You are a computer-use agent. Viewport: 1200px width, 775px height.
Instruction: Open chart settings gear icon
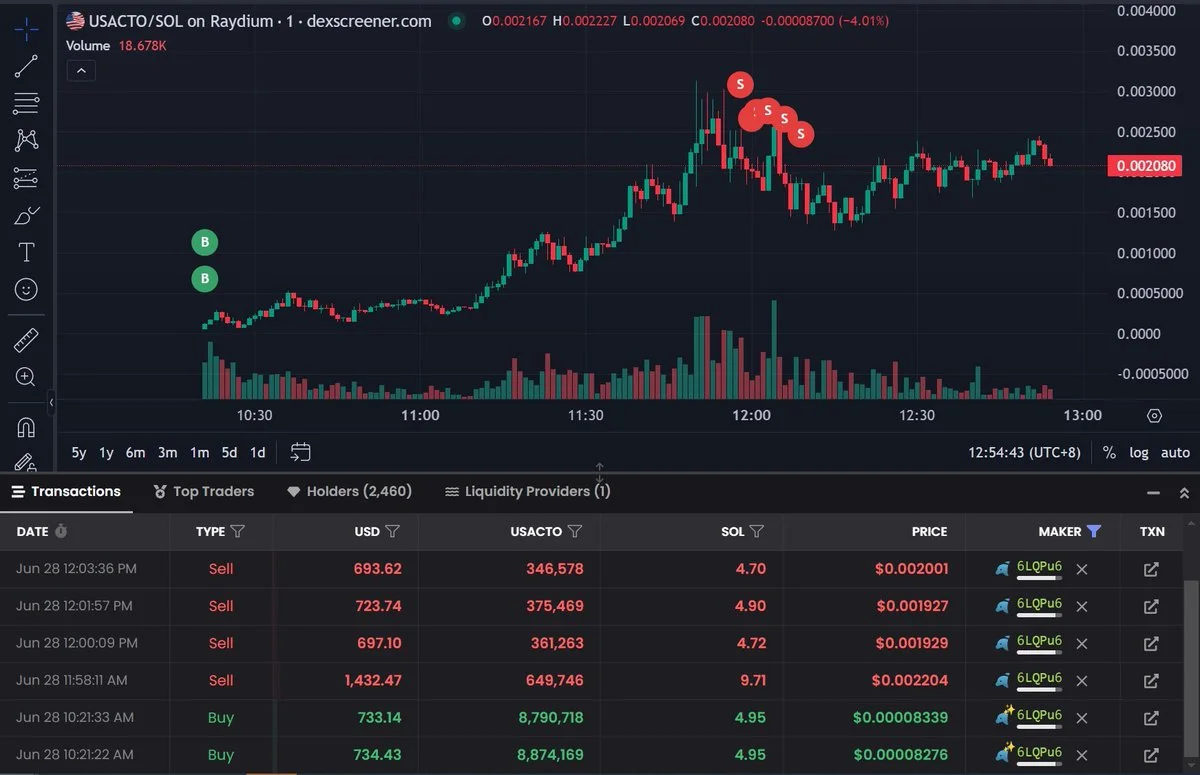(x=1155, y=415)
